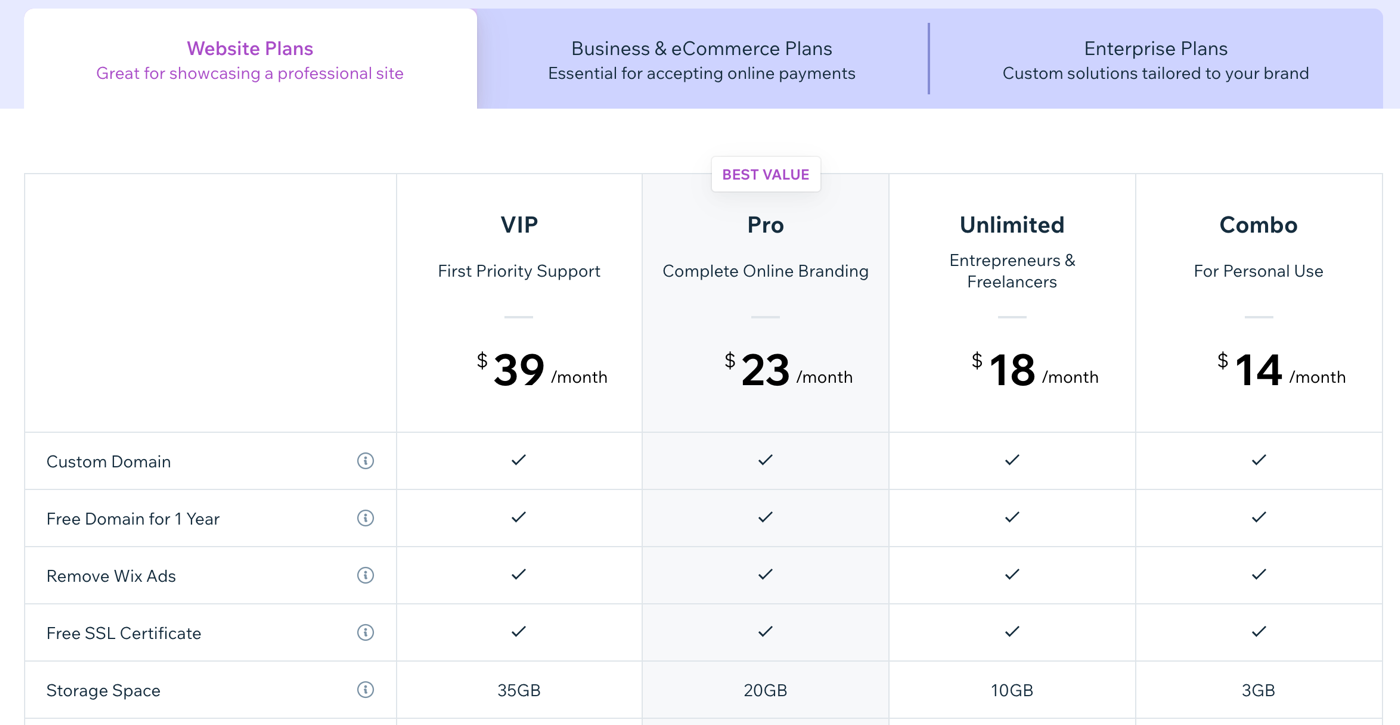Click the Combo plan Remove Wix Ads checkmark
Screen dimensions: 1400x725
[x=1258, y=575]
